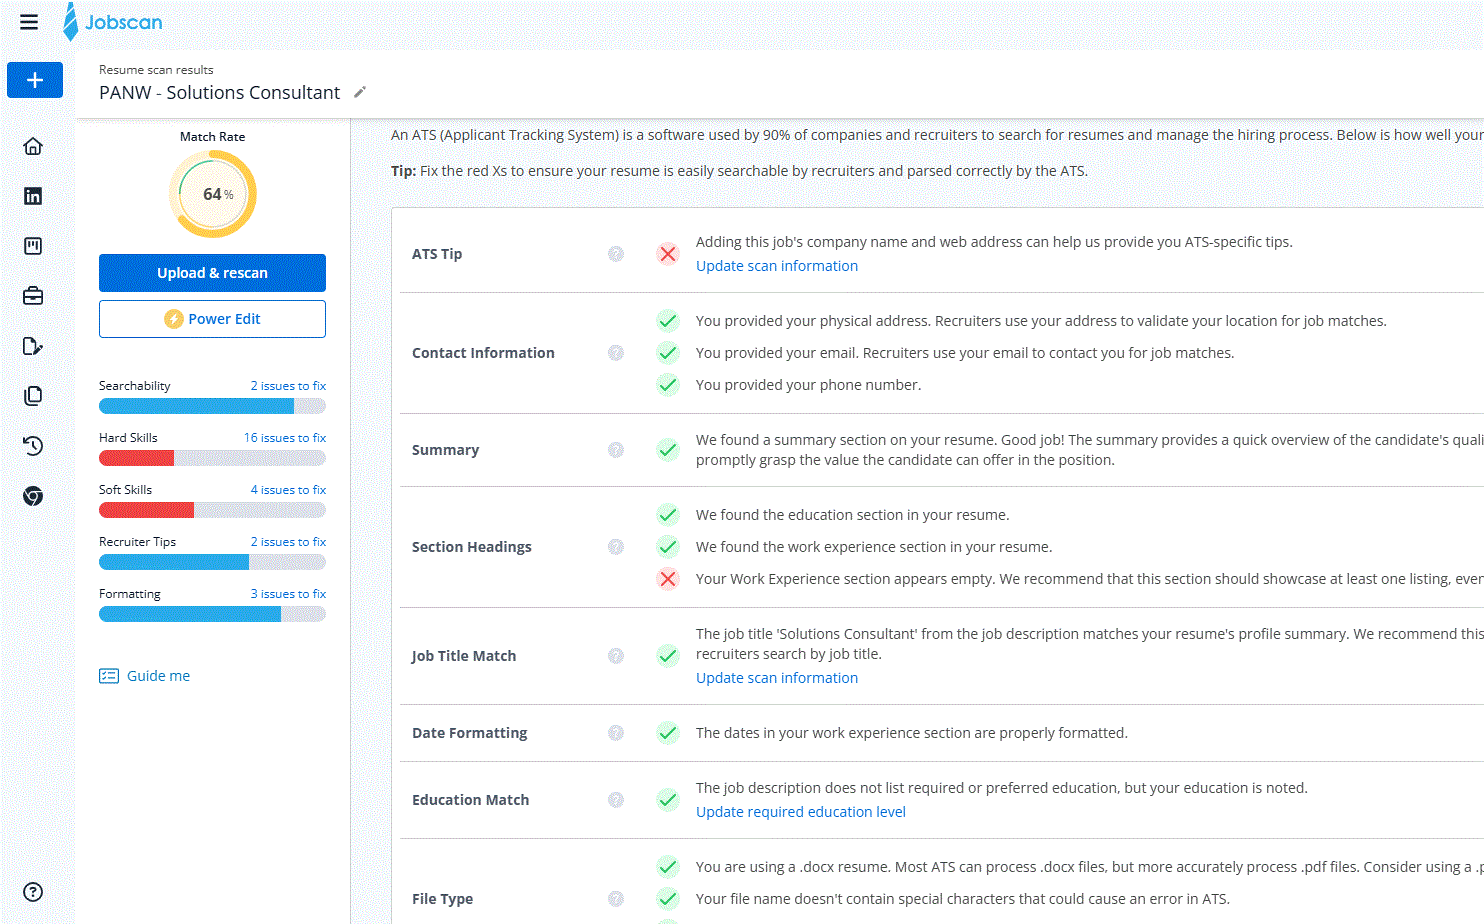Click Update required education level link

click(x=800, y=812)
